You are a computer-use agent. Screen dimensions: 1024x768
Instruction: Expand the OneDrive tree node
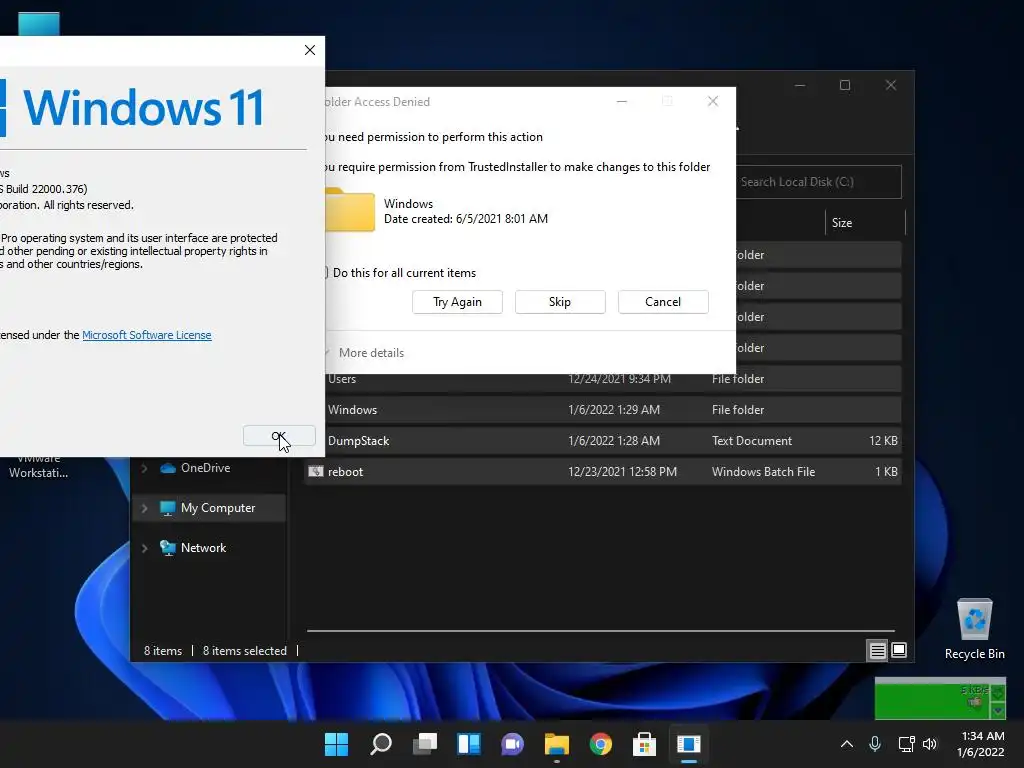click(x=145, y=468)
